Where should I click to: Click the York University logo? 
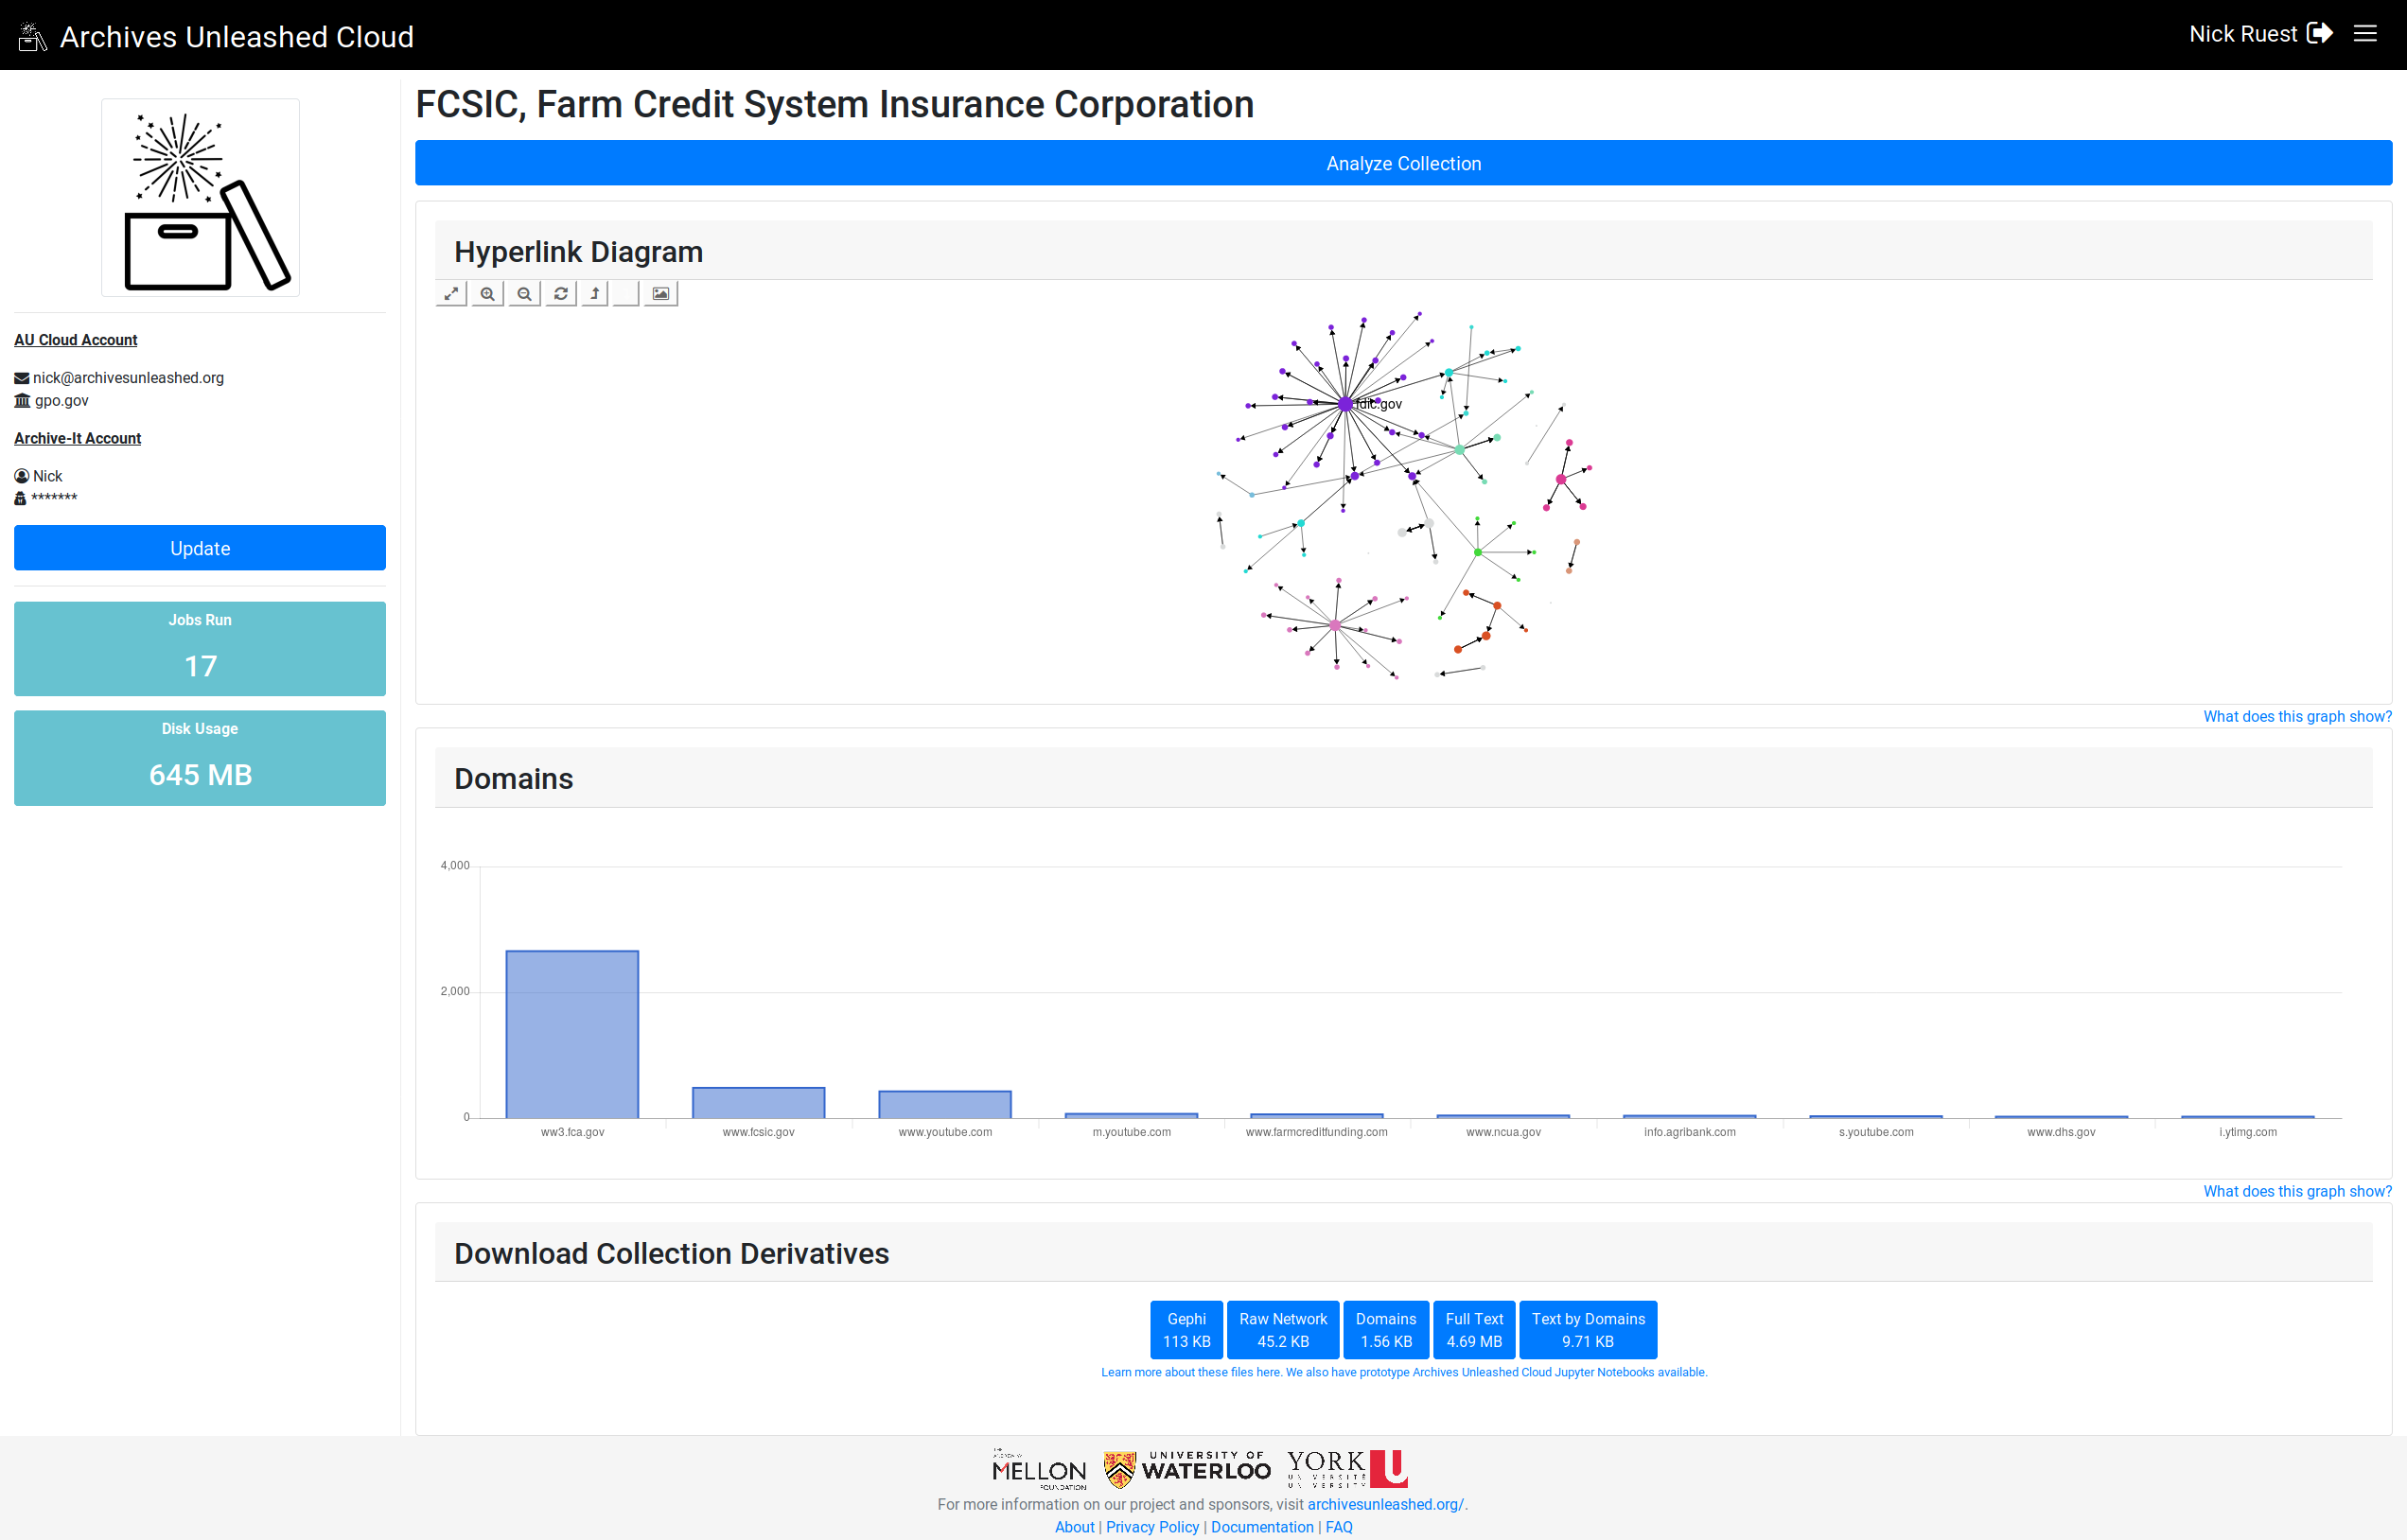pos(1347,1468)
